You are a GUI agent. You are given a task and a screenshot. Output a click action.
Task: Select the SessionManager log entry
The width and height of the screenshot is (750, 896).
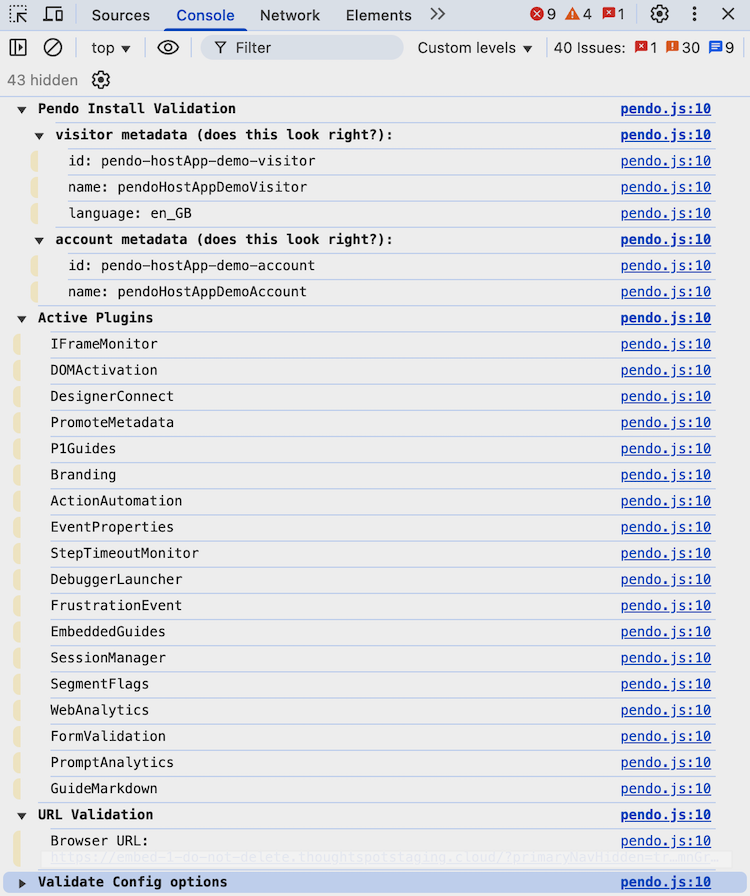(108, 658)
